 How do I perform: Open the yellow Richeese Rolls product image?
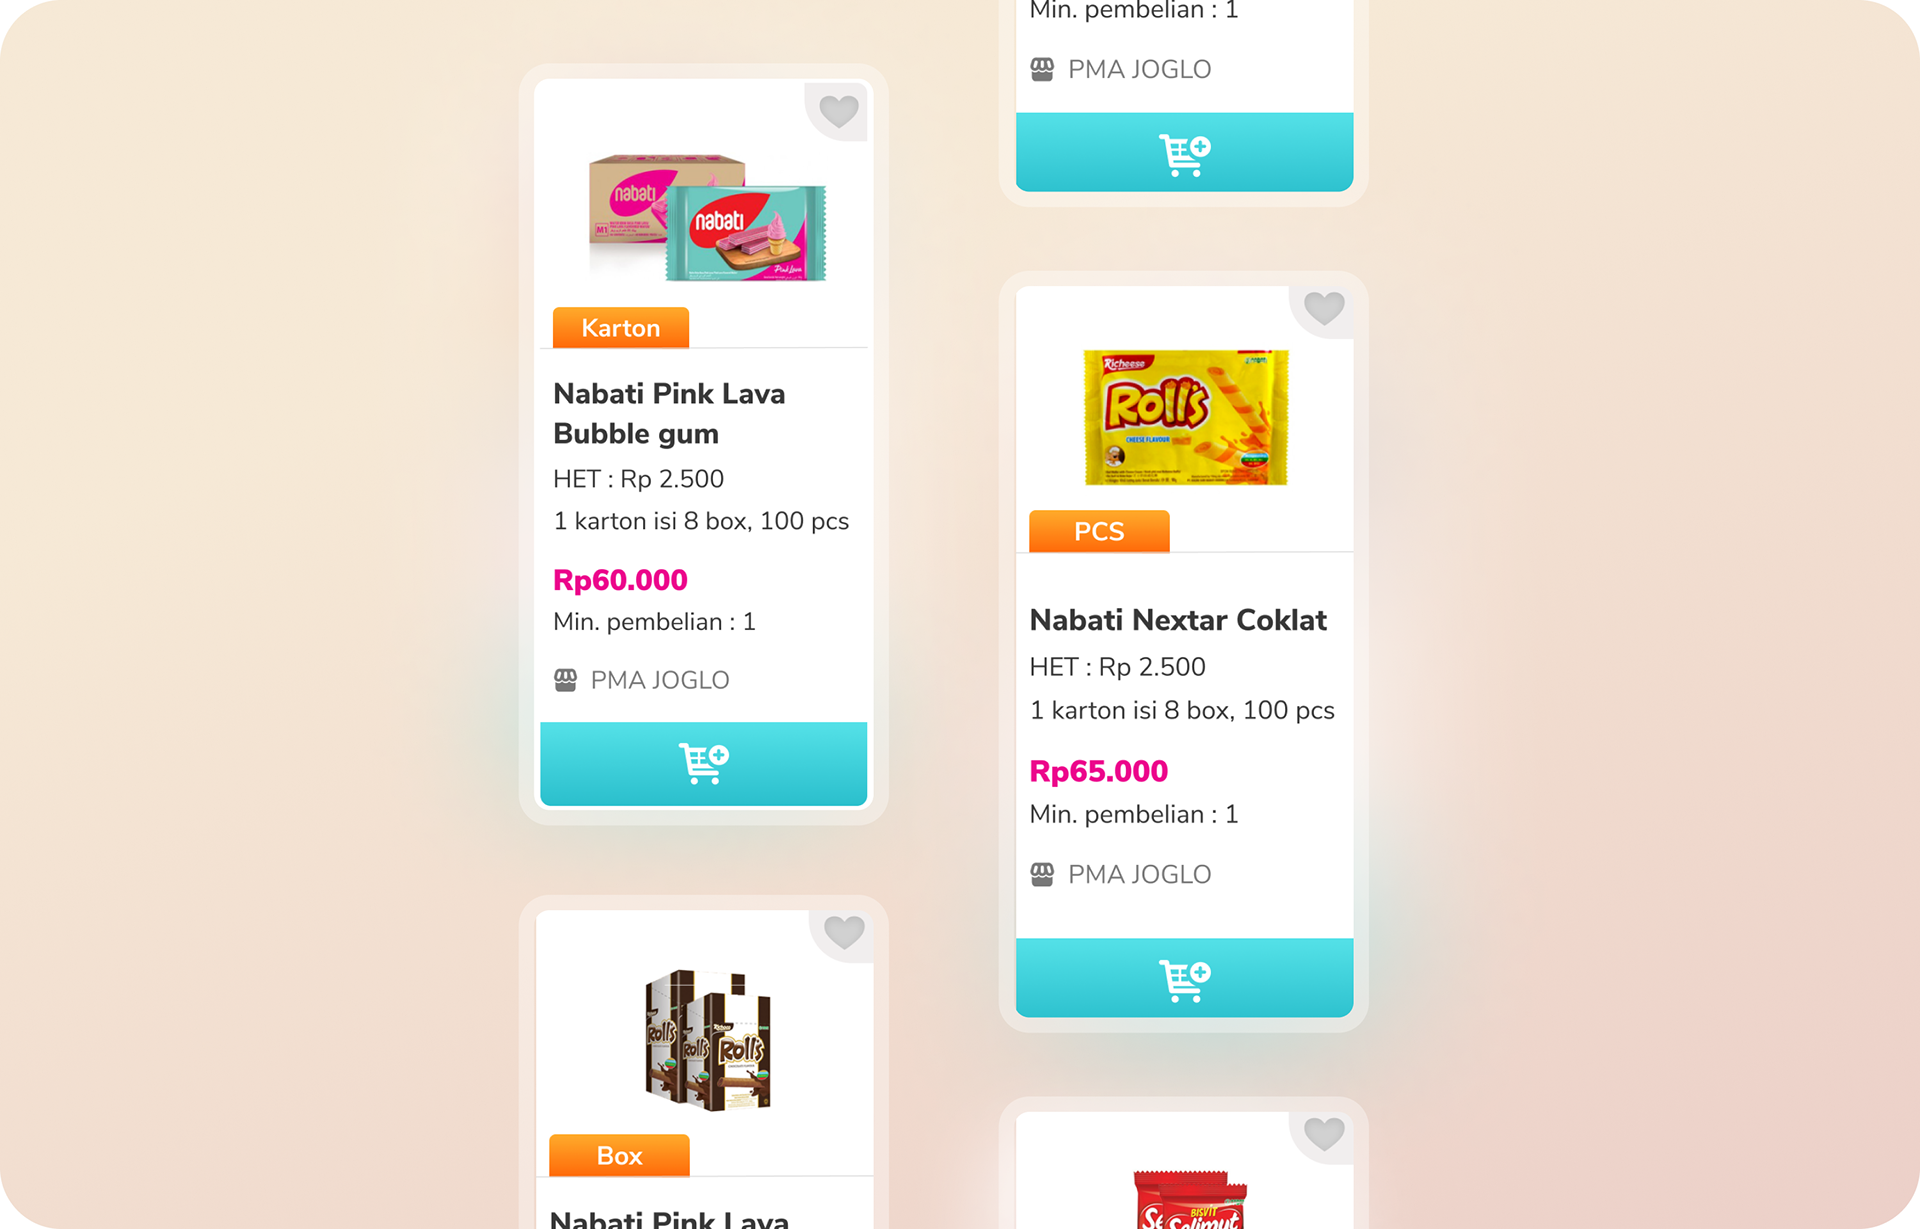tap(1186, 417)
